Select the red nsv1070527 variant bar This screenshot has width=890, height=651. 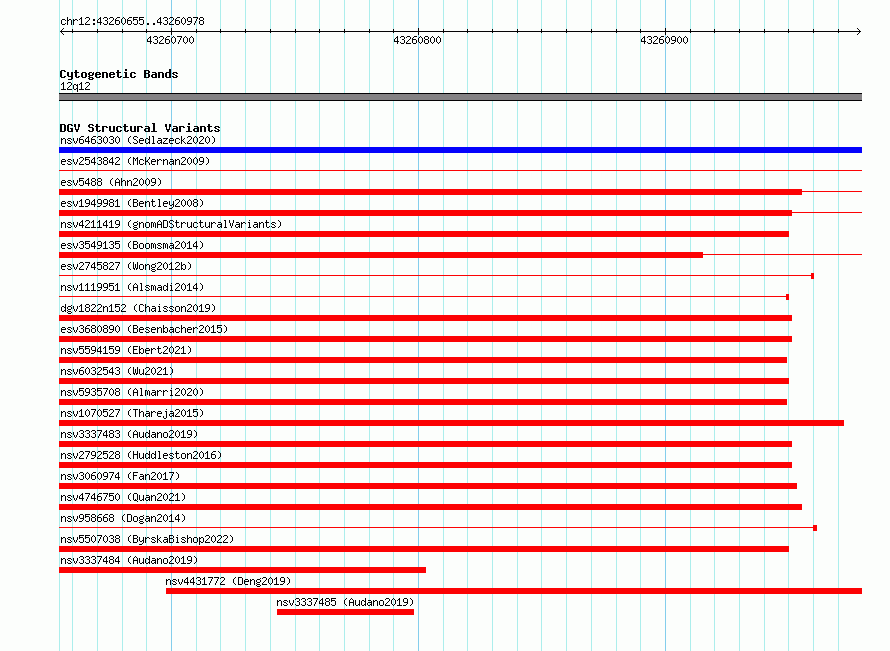tap(451, 423)
